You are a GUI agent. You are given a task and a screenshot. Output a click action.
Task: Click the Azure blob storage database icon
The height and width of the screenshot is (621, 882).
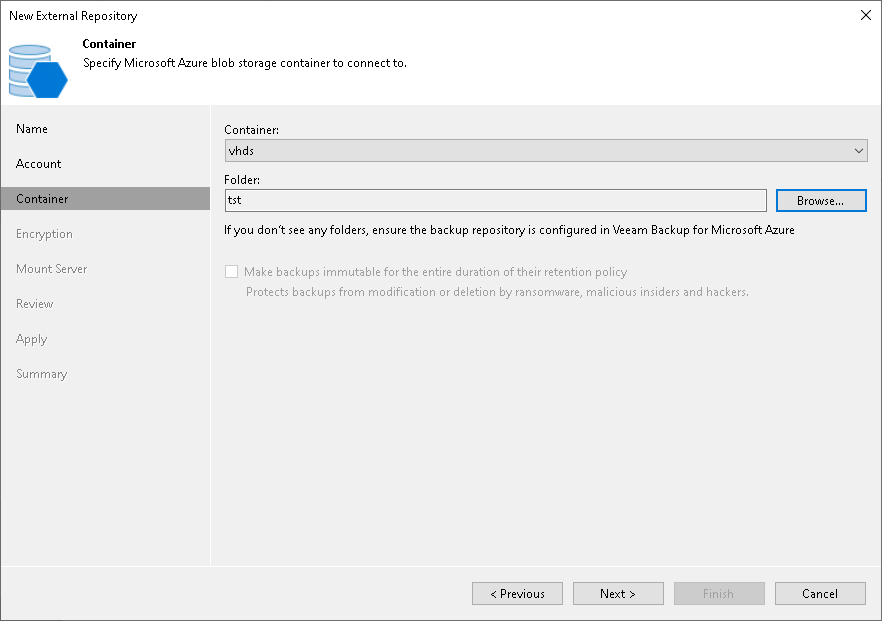tap(38, 71)
